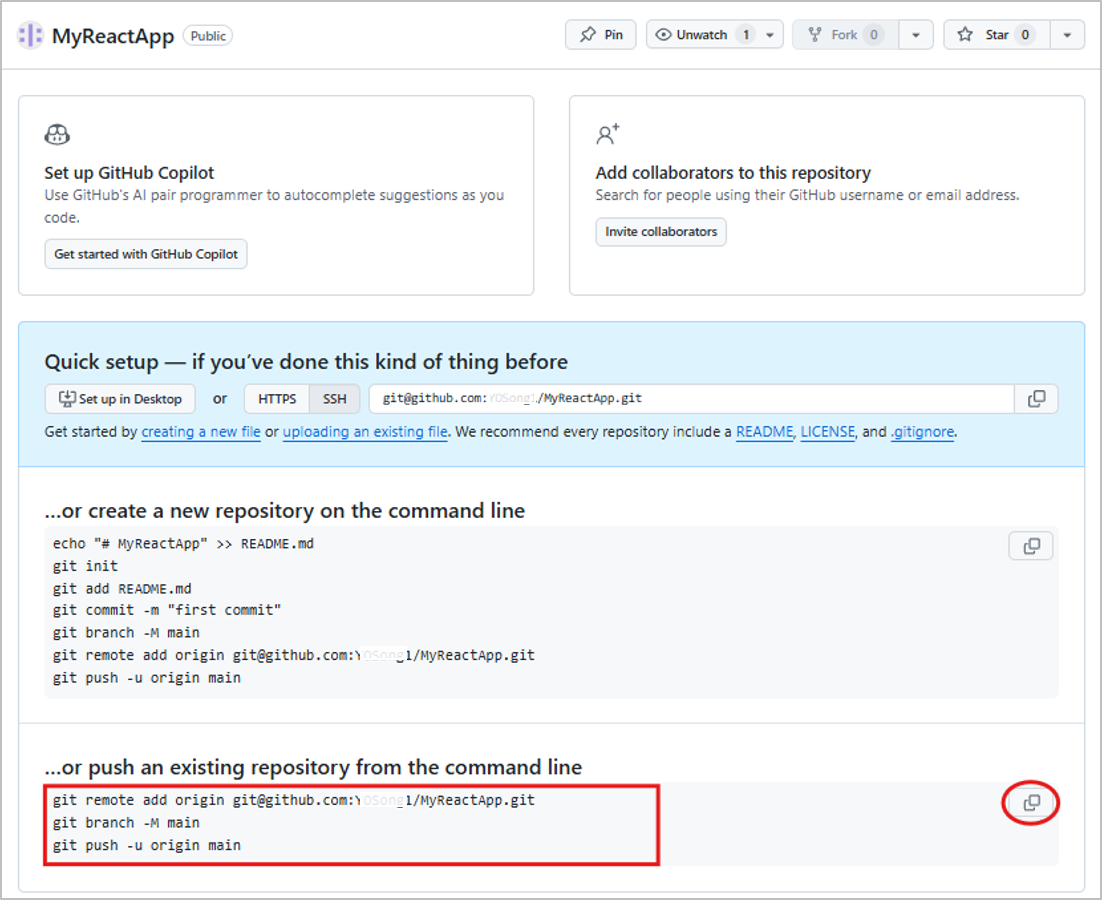The height and width of the screenshot is (900, 1102).
Task: Click Get started with GitHub Copilot
Action: (145, 254)
